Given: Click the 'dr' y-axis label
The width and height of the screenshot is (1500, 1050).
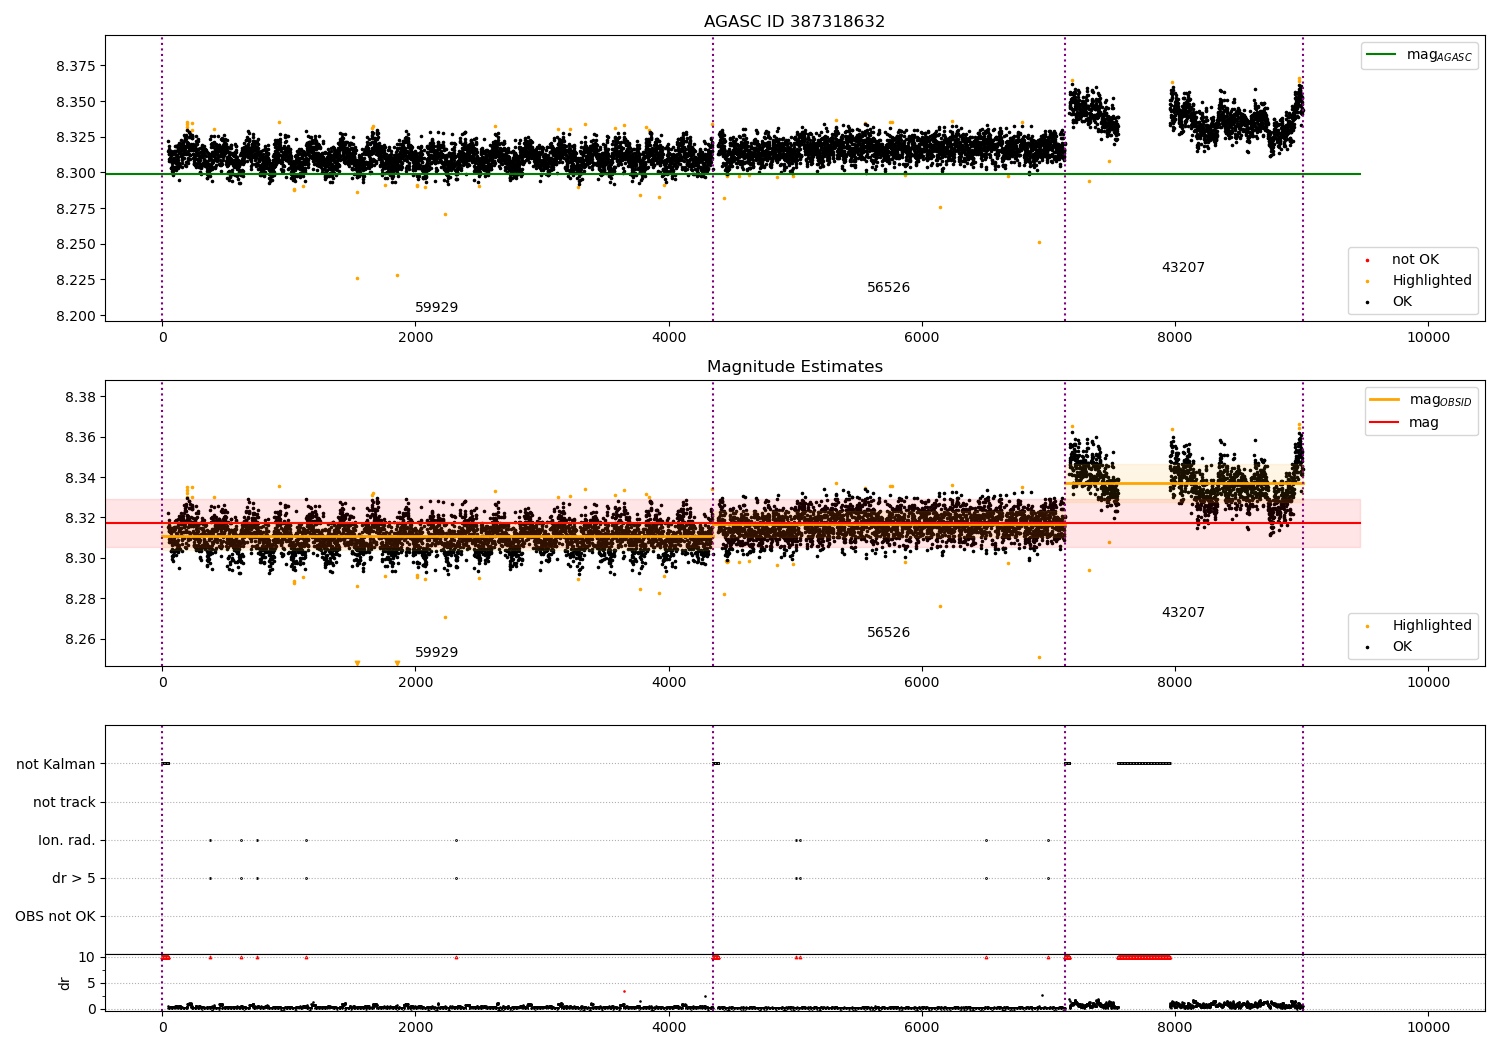Looking at the screenshot, I should pyautogui.click(x=65, y=984).
